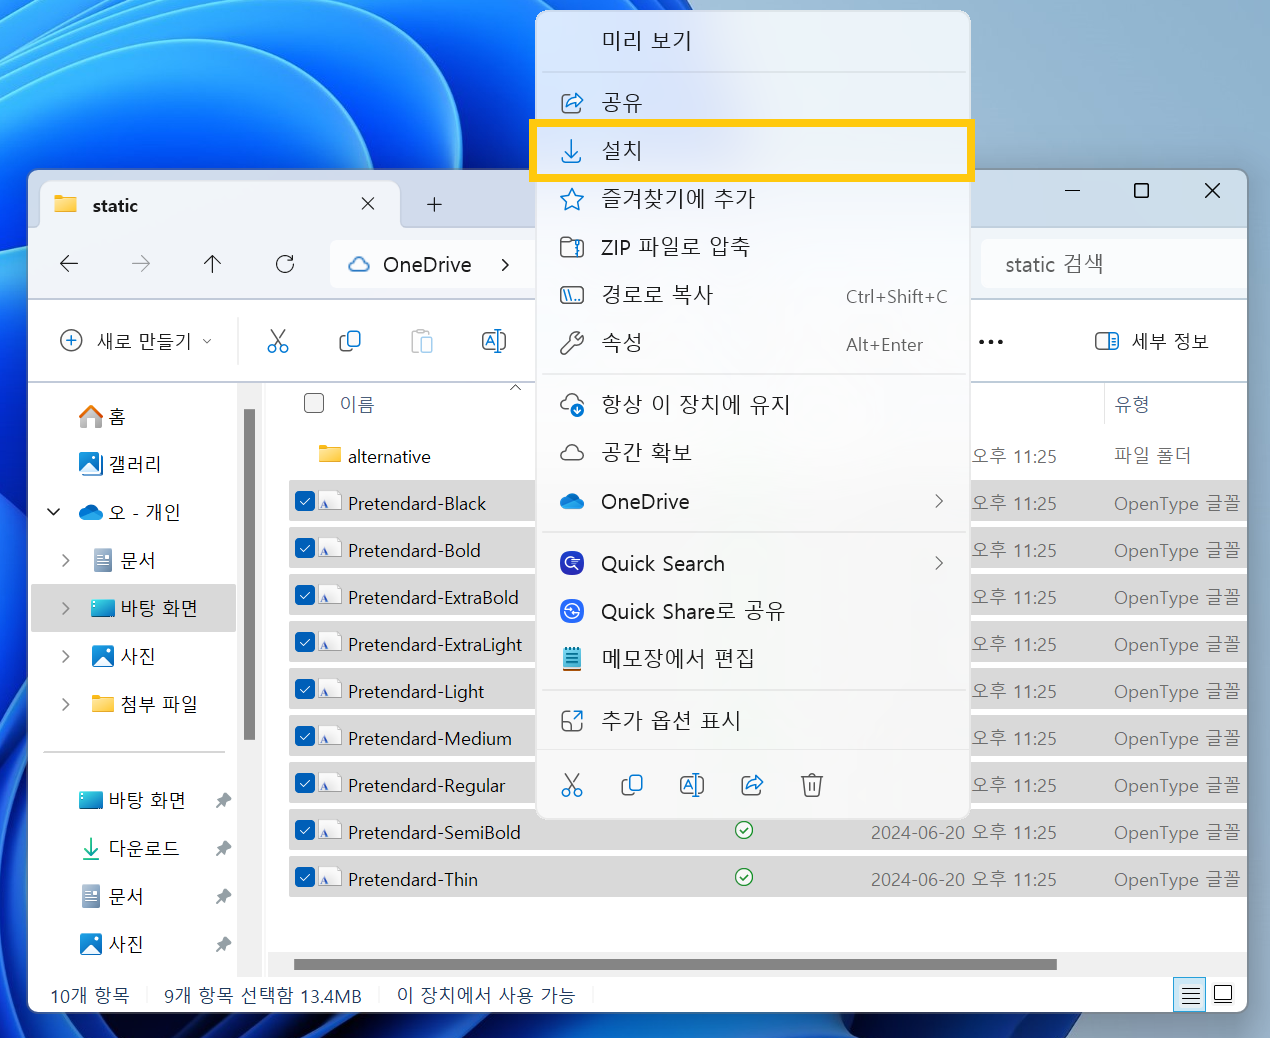Click the static 검색 search box
Image resolution: width=1270 pixels, height=1038 pixels.
pyautogui.click(x=1113, y=264)
